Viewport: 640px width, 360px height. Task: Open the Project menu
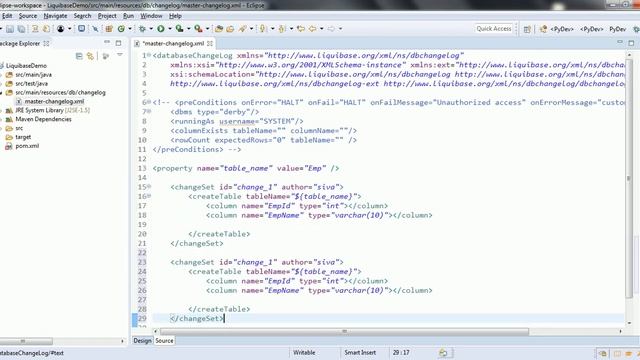click(x=107, y=16)
